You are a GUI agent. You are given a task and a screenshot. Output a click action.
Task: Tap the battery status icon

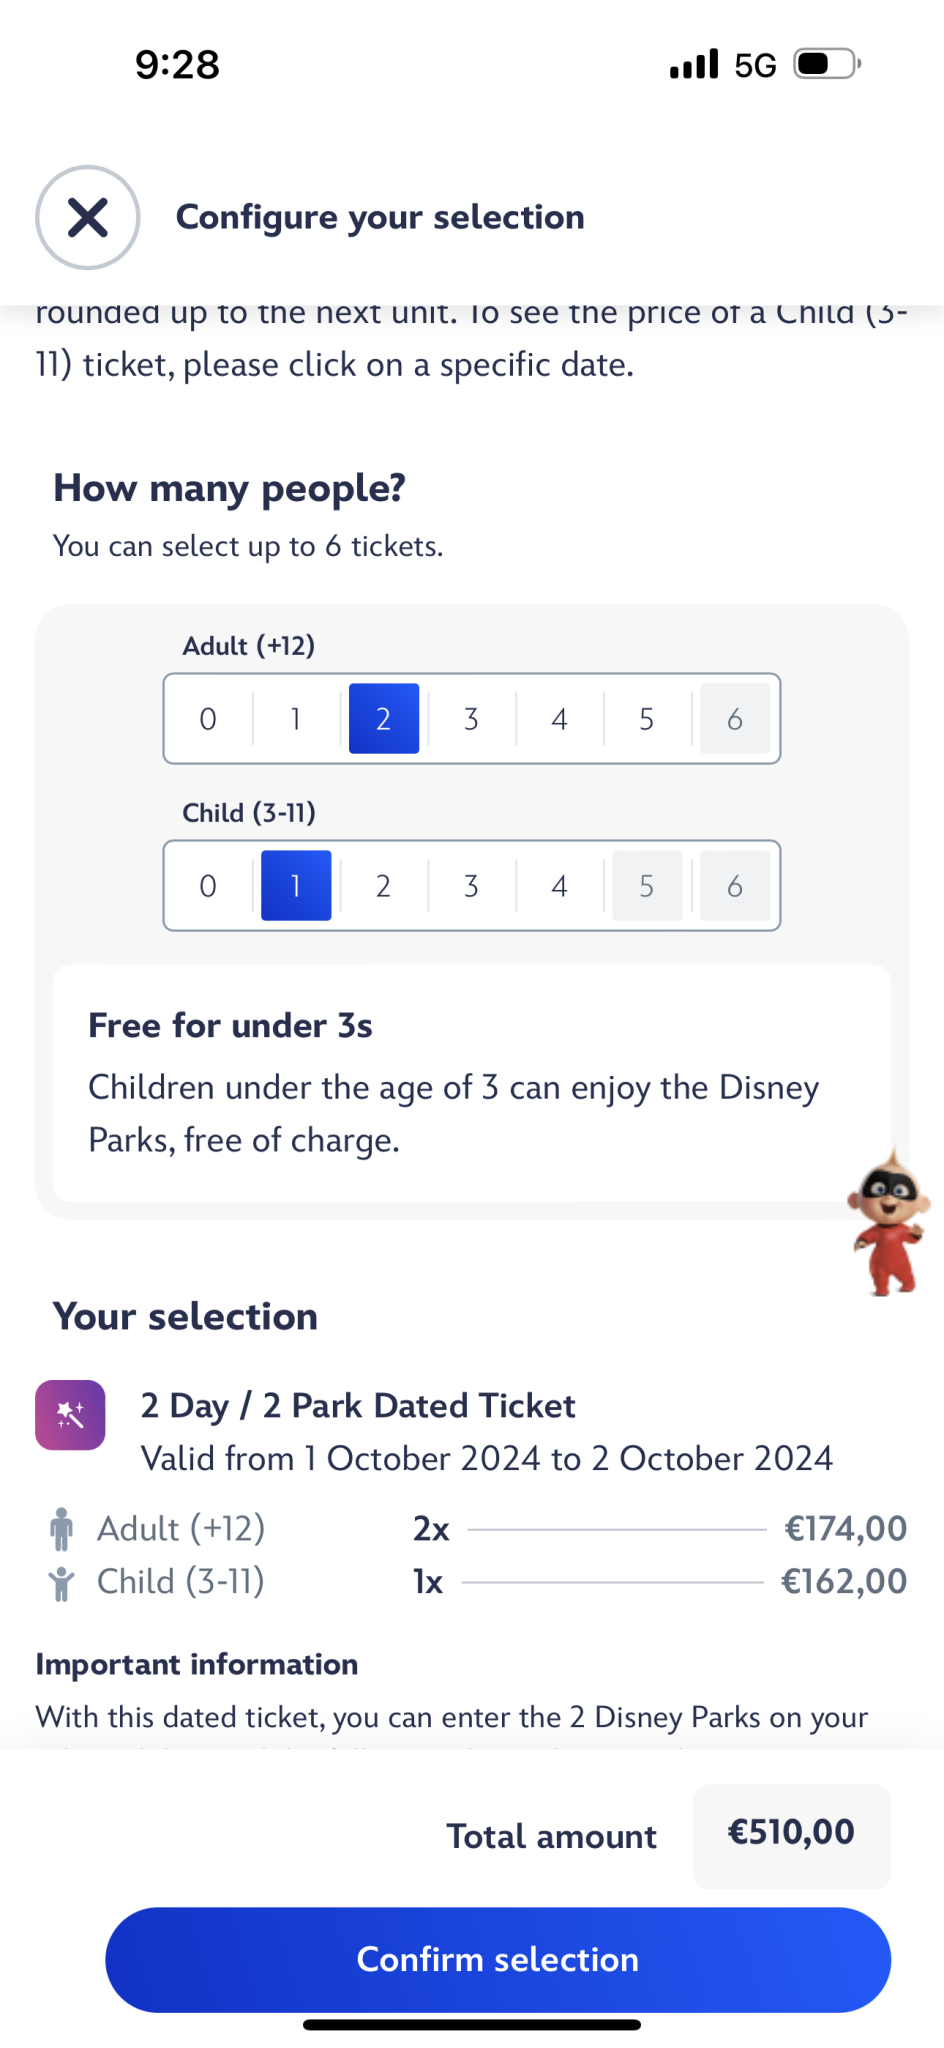tap(827, 65)
